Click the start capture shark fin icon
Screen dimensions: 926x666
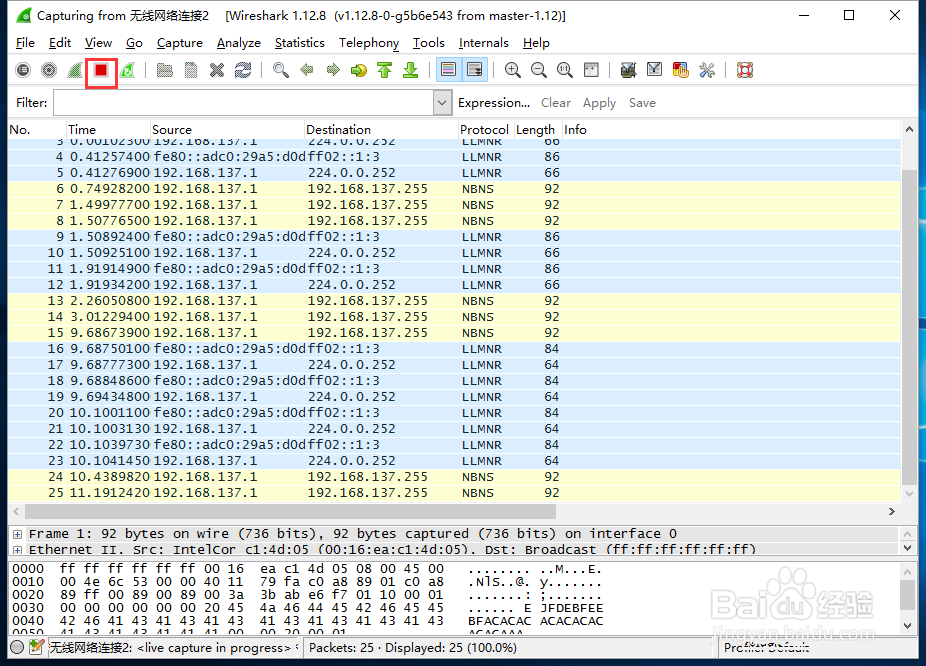75,70
